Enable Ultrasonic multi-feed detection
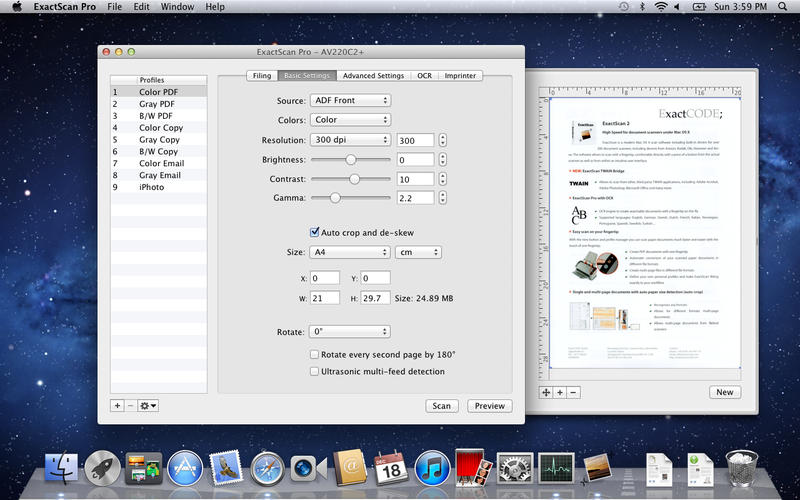Viewport: 800px width, 500px height. [x=315, y=372]
